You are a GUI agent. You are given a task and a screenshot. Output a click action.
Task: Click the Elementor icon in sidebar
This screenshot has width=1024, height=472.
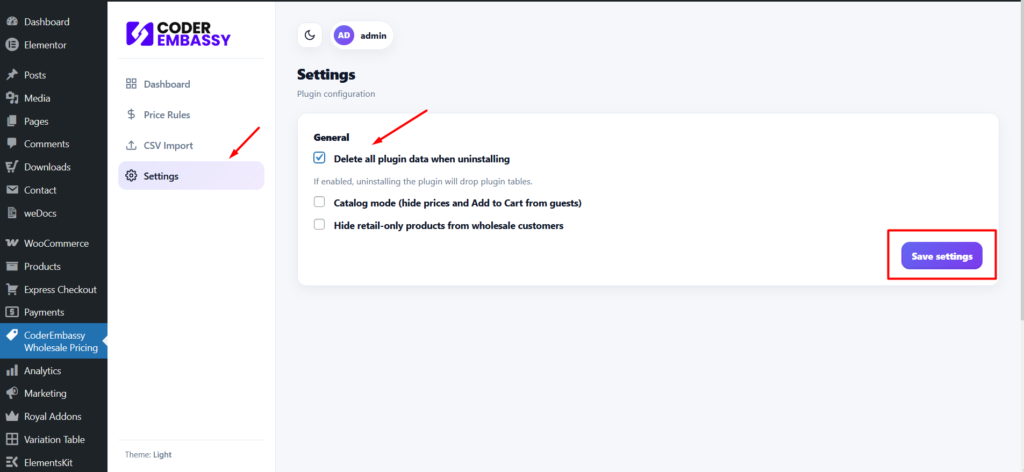click(12, 45)
